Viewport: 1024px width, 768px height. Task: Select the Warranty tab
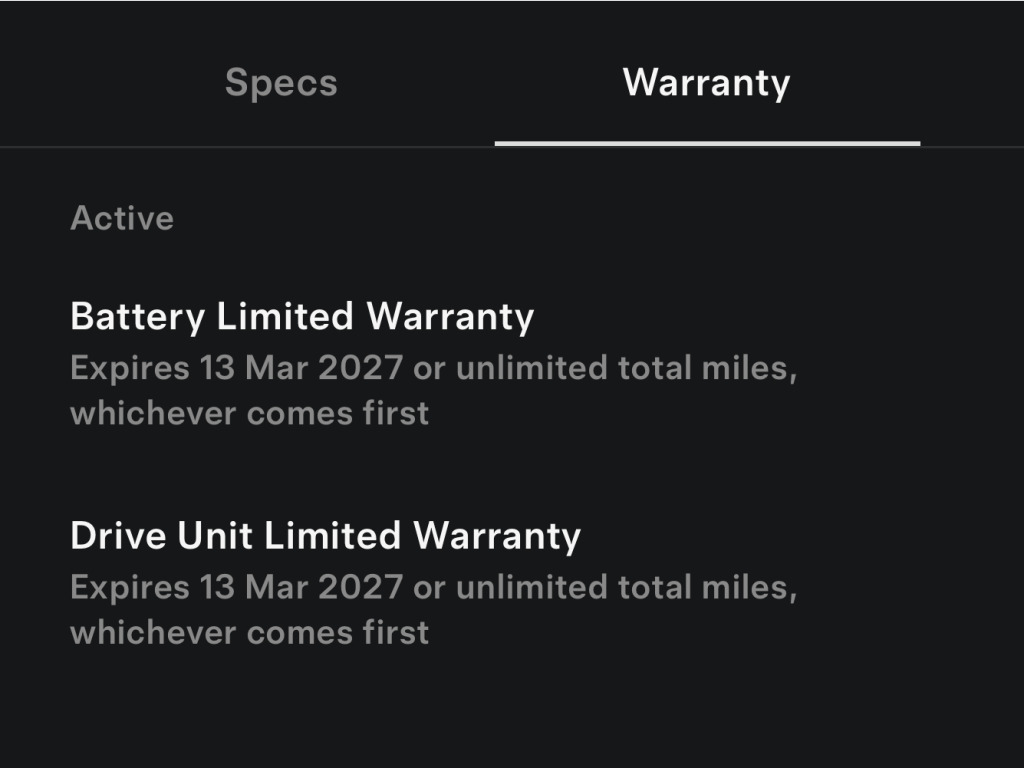[706, 82]
